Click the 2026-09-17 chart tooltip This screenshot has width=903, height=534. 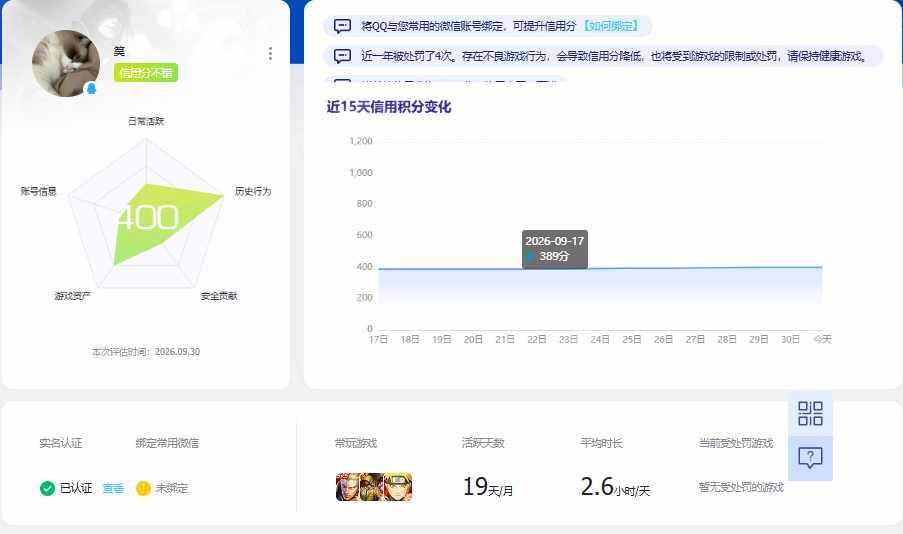(555, 249)
